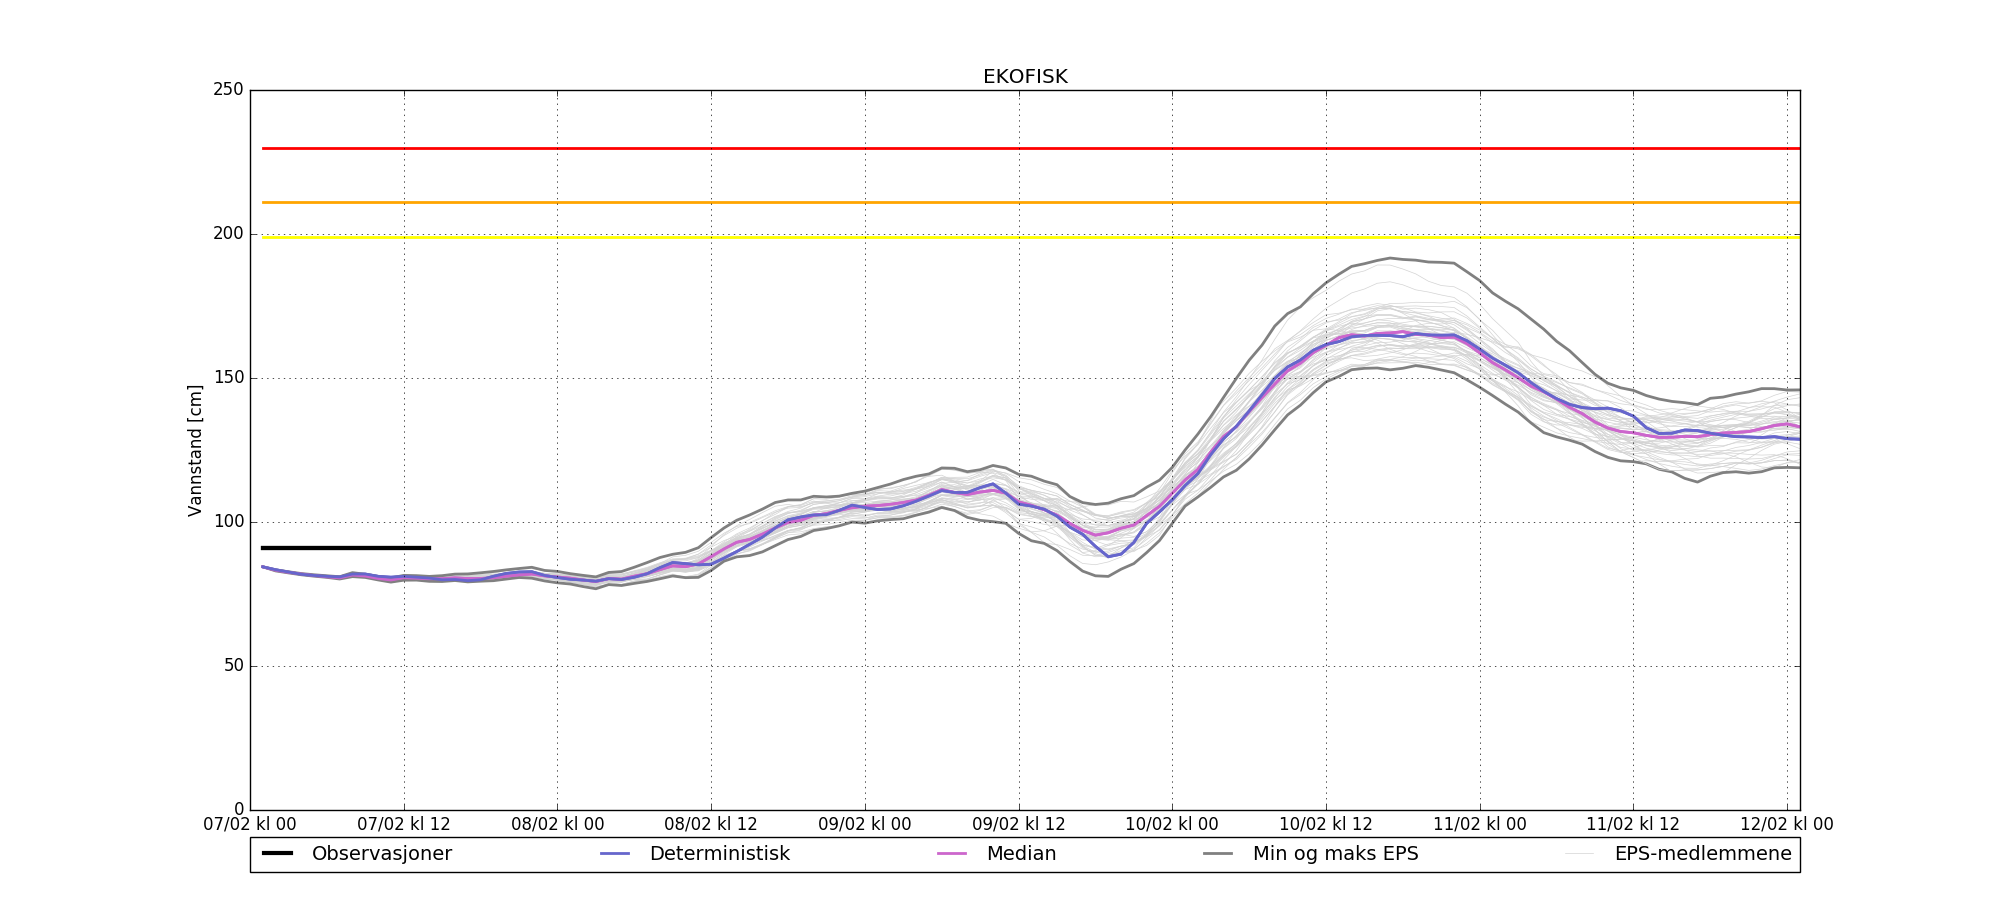
Task: Select the 07/02 kl 12 time tick label
Action: [404, 825]
